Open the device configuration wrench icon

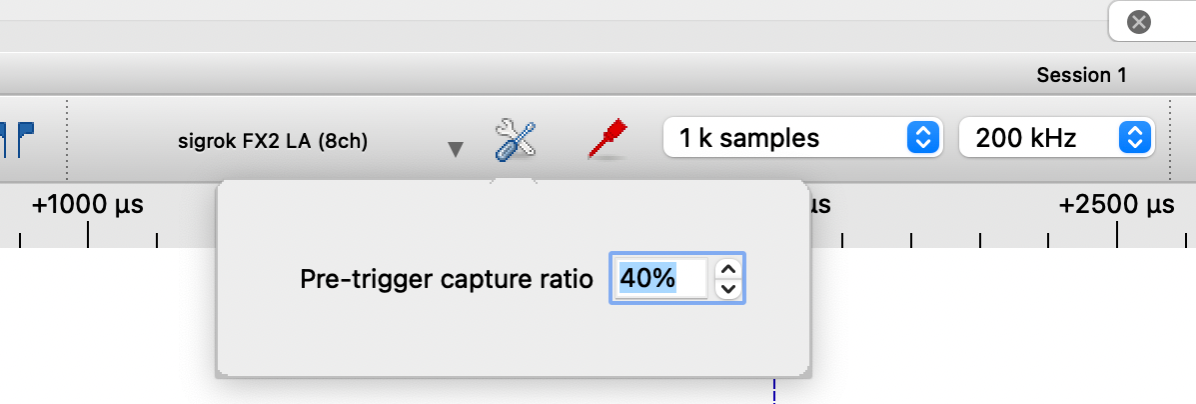(516, 140)
